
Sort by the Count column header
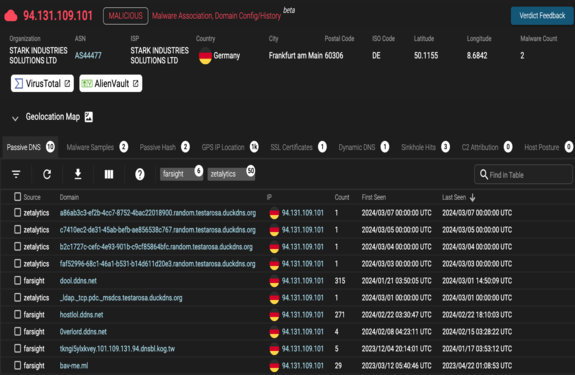[342, 197]
